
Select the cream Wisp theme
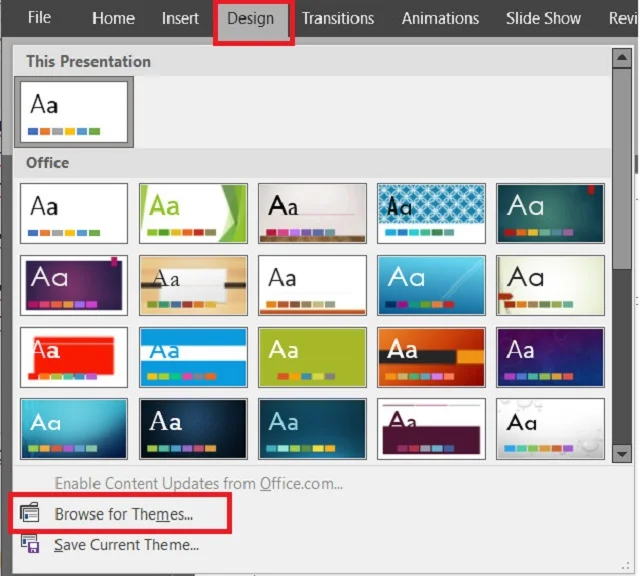point(550,285)
